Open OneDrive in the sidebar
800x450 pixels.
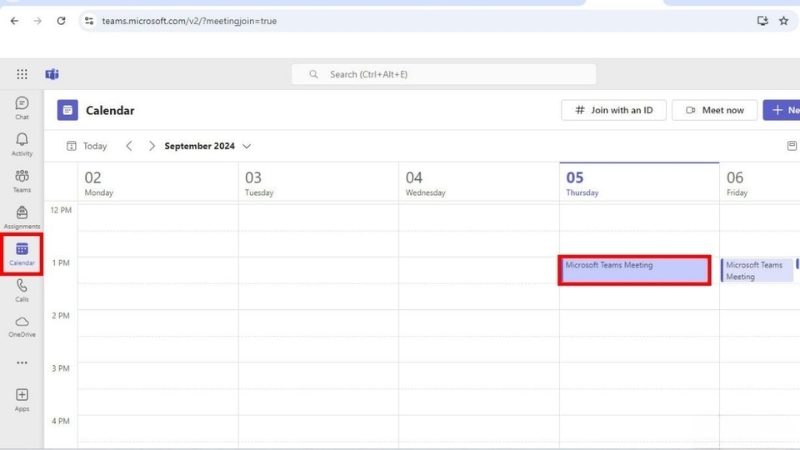point(22,327)
